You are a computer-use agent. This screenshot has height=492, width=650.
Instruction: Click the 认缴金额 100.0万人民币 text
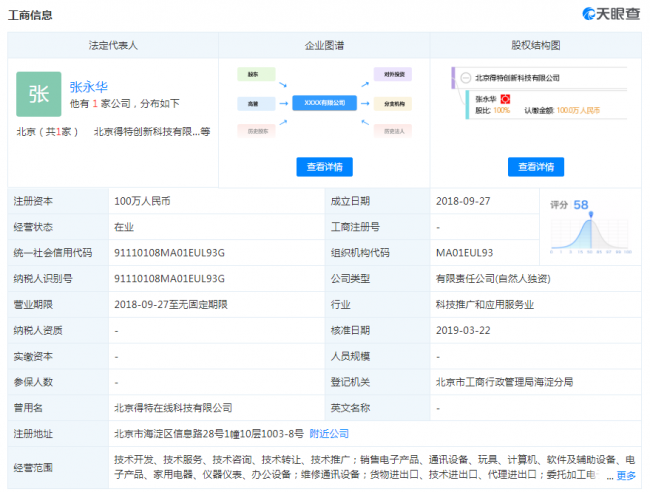click(x=562, y=110)
